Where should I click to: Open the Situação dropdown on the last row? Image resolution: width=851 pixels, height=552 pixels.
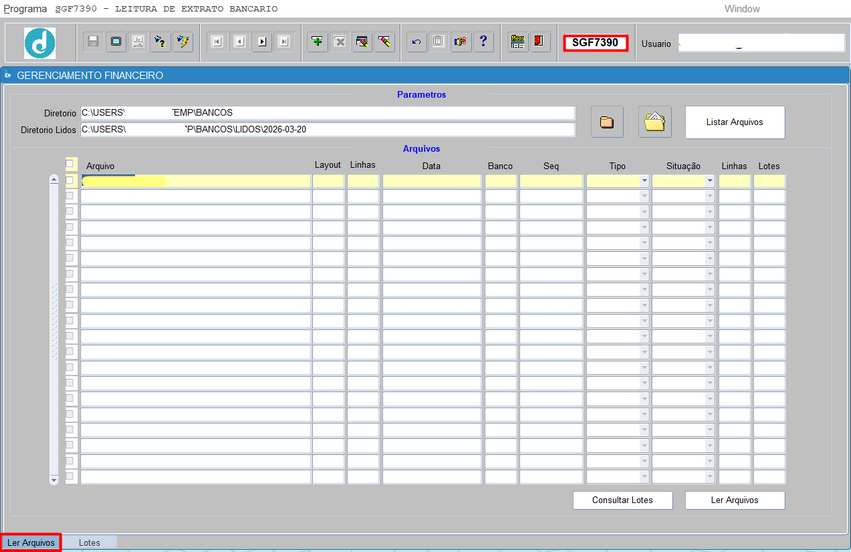point(710,477)
